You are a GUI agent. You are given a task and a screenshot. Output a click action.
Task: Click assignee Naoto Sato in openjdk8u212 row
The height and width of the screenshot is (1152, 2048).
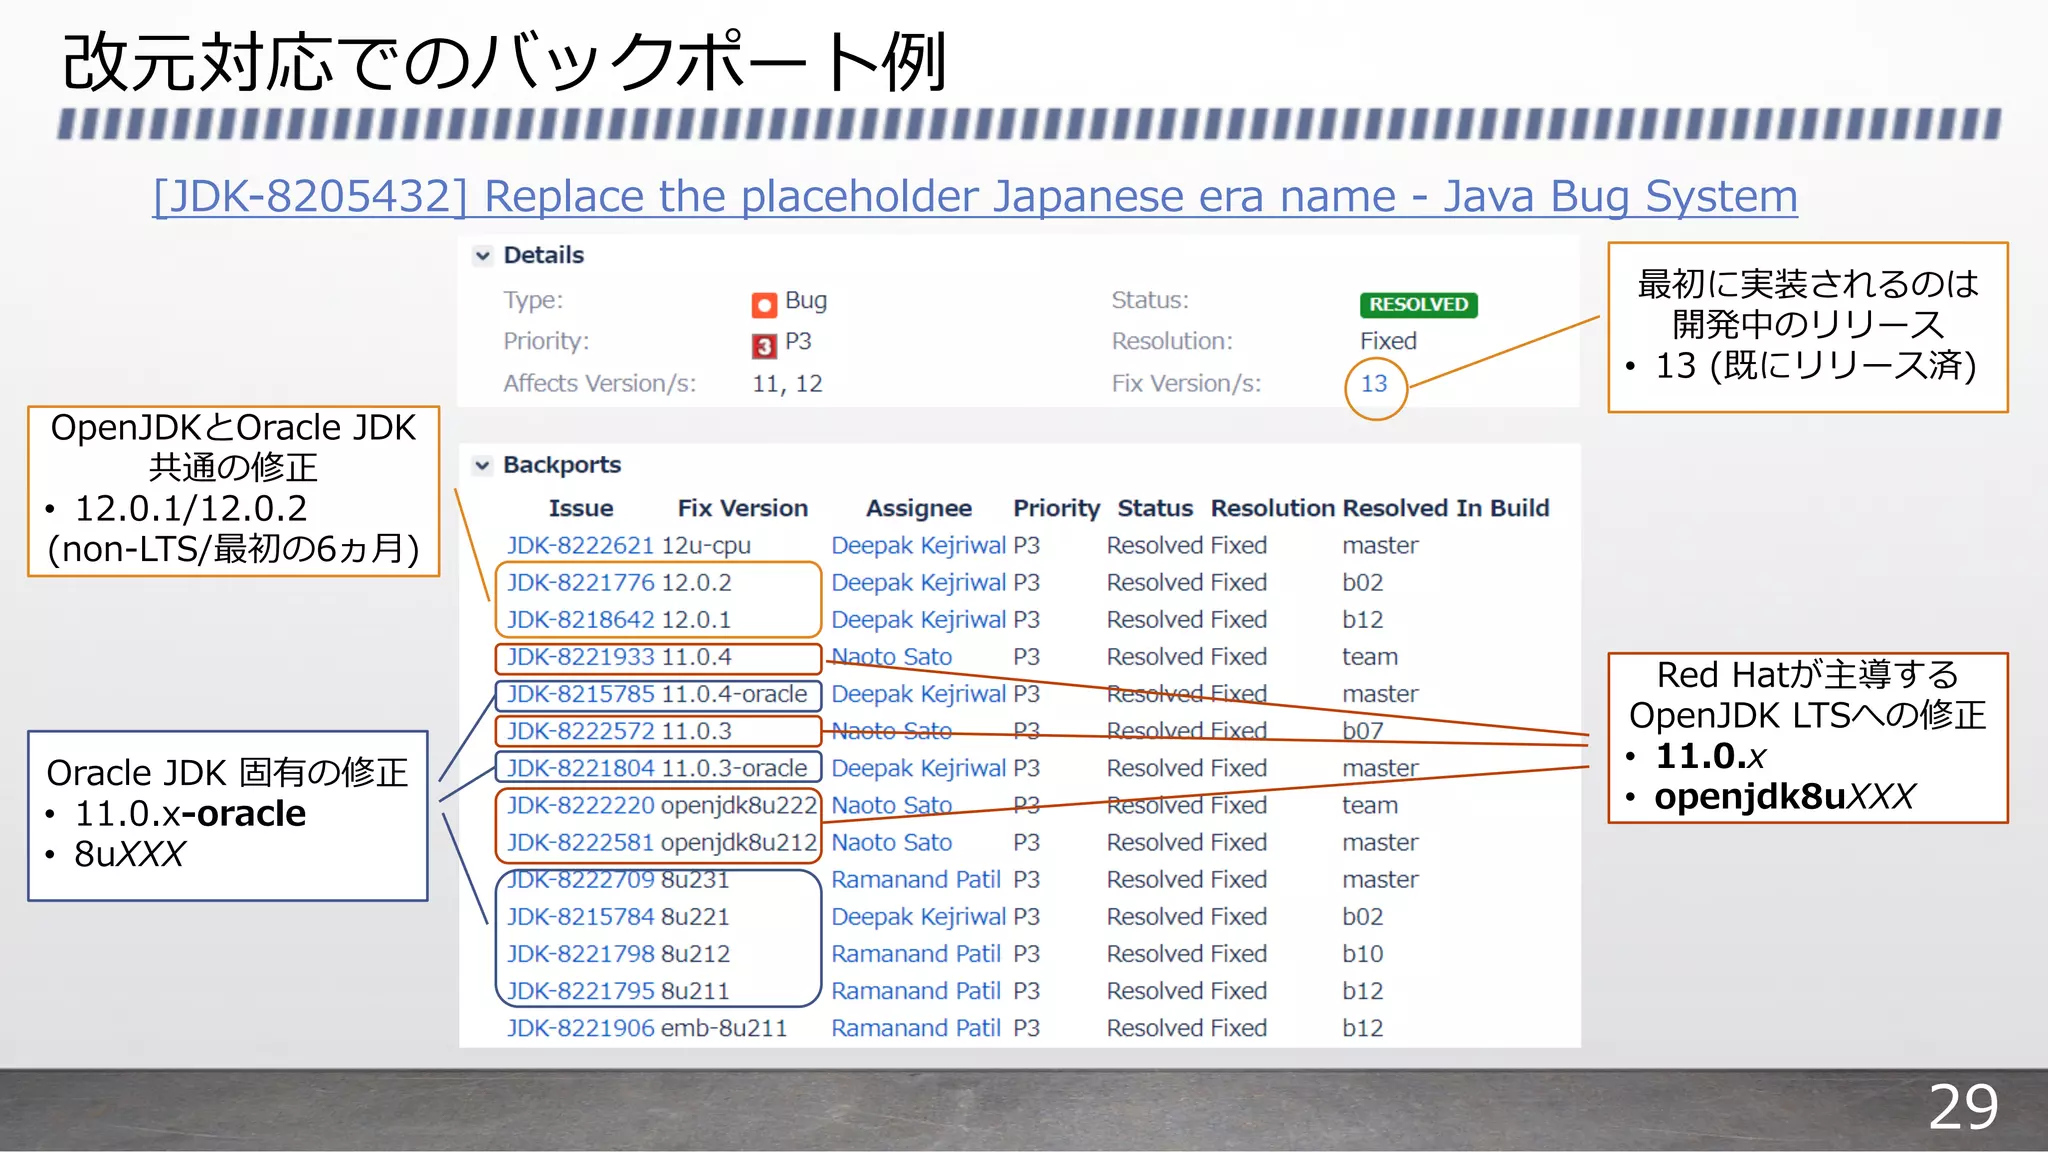(x=891, y=843)
